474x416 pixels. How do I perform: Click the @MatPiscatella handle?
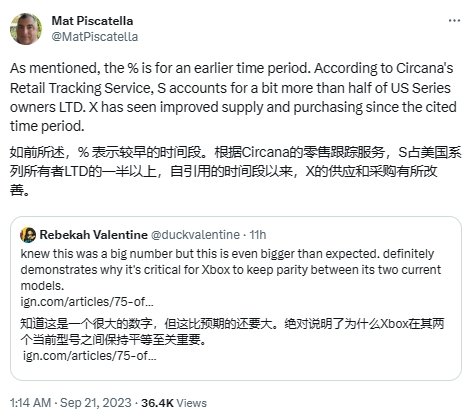pos(95,36)
